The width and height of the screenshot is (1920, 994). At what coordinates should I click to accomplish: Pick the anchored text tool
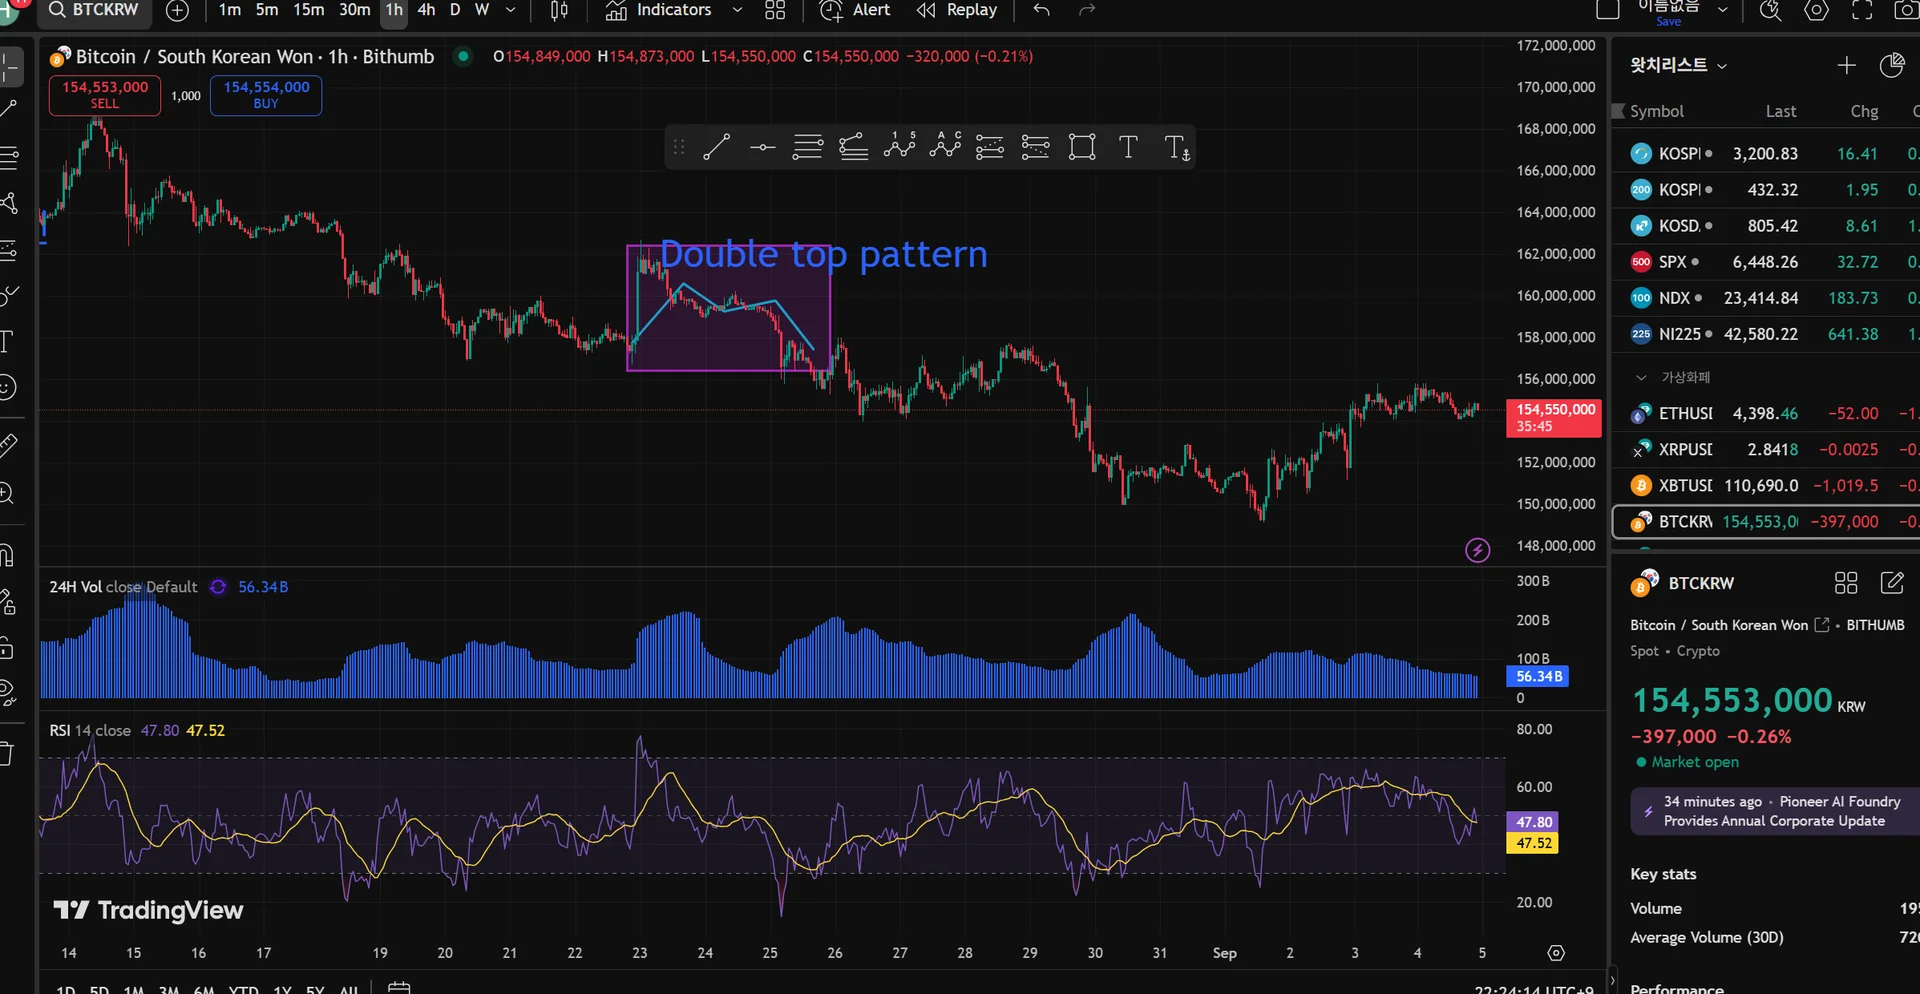[x=1177, y=148]
